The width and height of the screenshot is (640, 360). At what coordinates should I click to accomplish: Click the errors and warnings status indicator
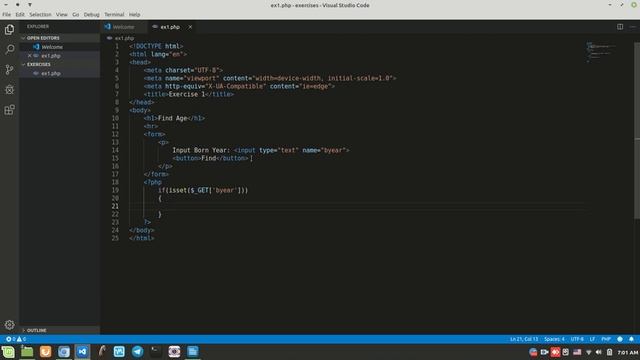point(16,339)
